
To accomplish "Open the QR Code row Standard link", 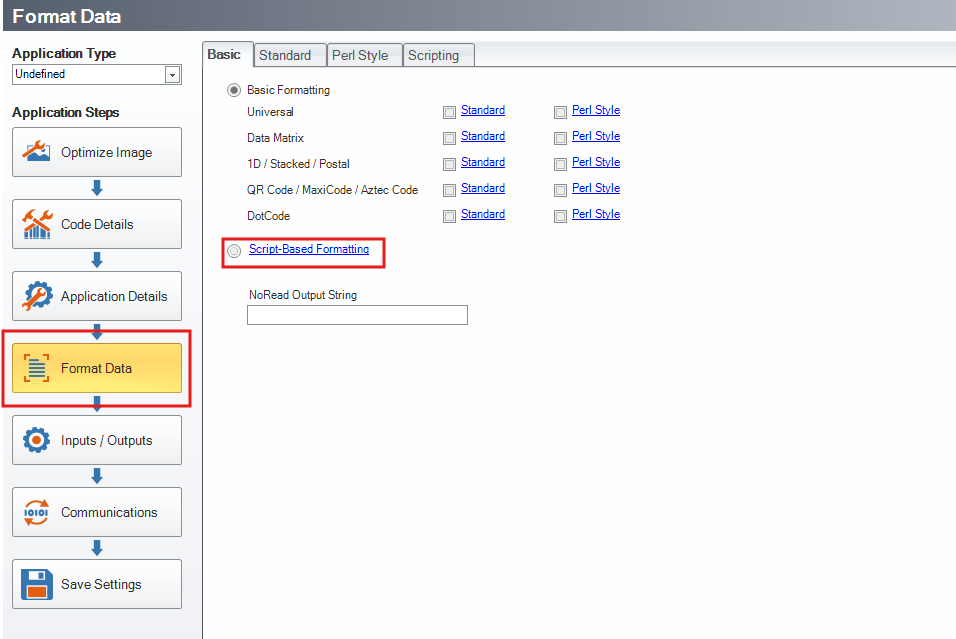I will point(483,188).
